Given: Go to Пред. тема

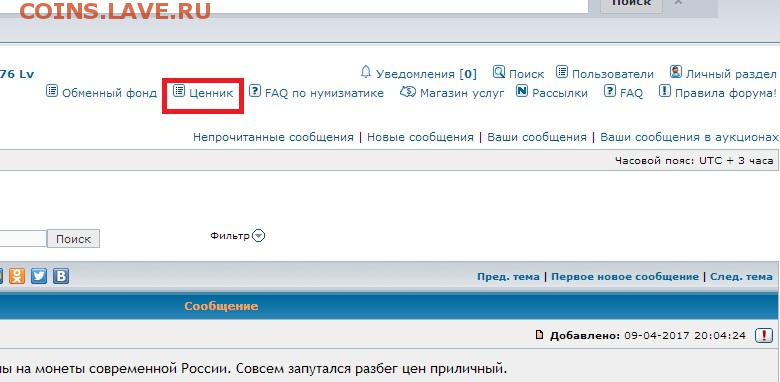Looking at the screenshot, I should tap(508, 277).
